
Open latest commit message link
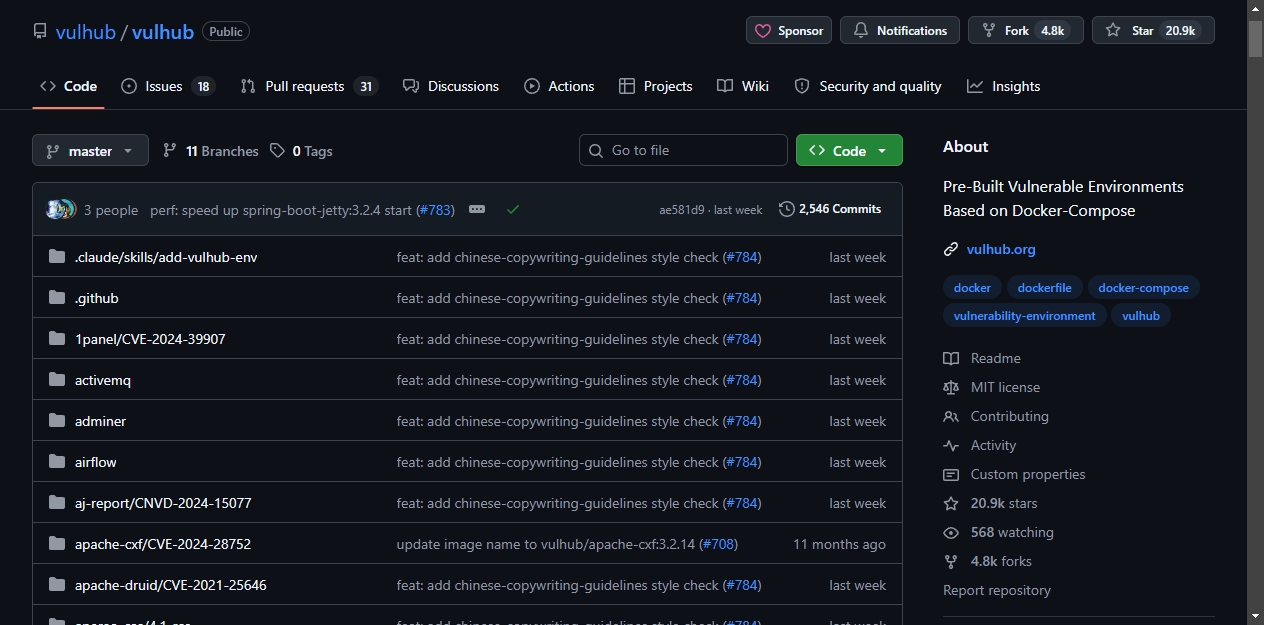[281, 210]
